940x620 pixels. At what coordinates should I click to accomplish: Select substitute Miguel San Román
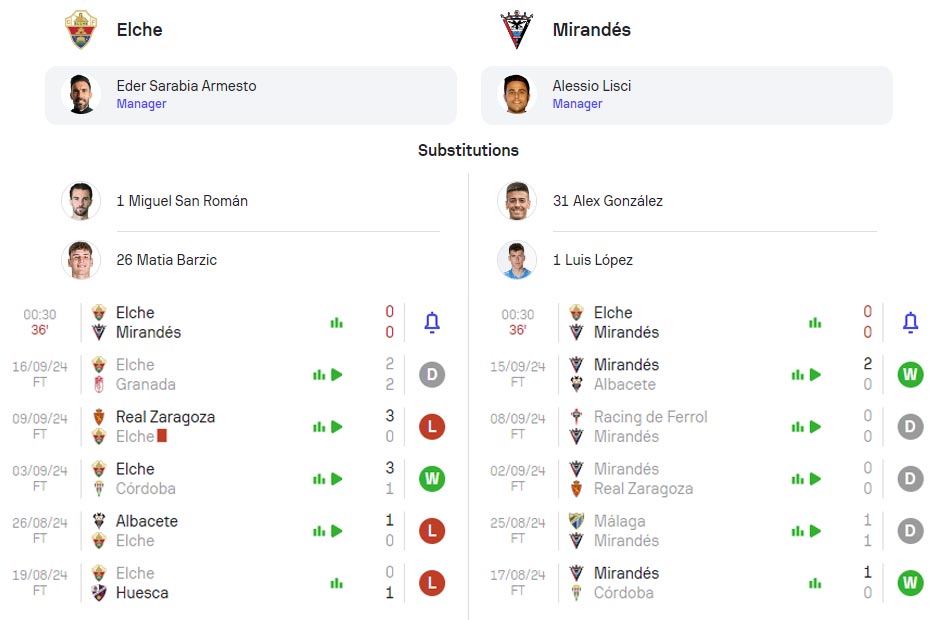pos(182,201)
